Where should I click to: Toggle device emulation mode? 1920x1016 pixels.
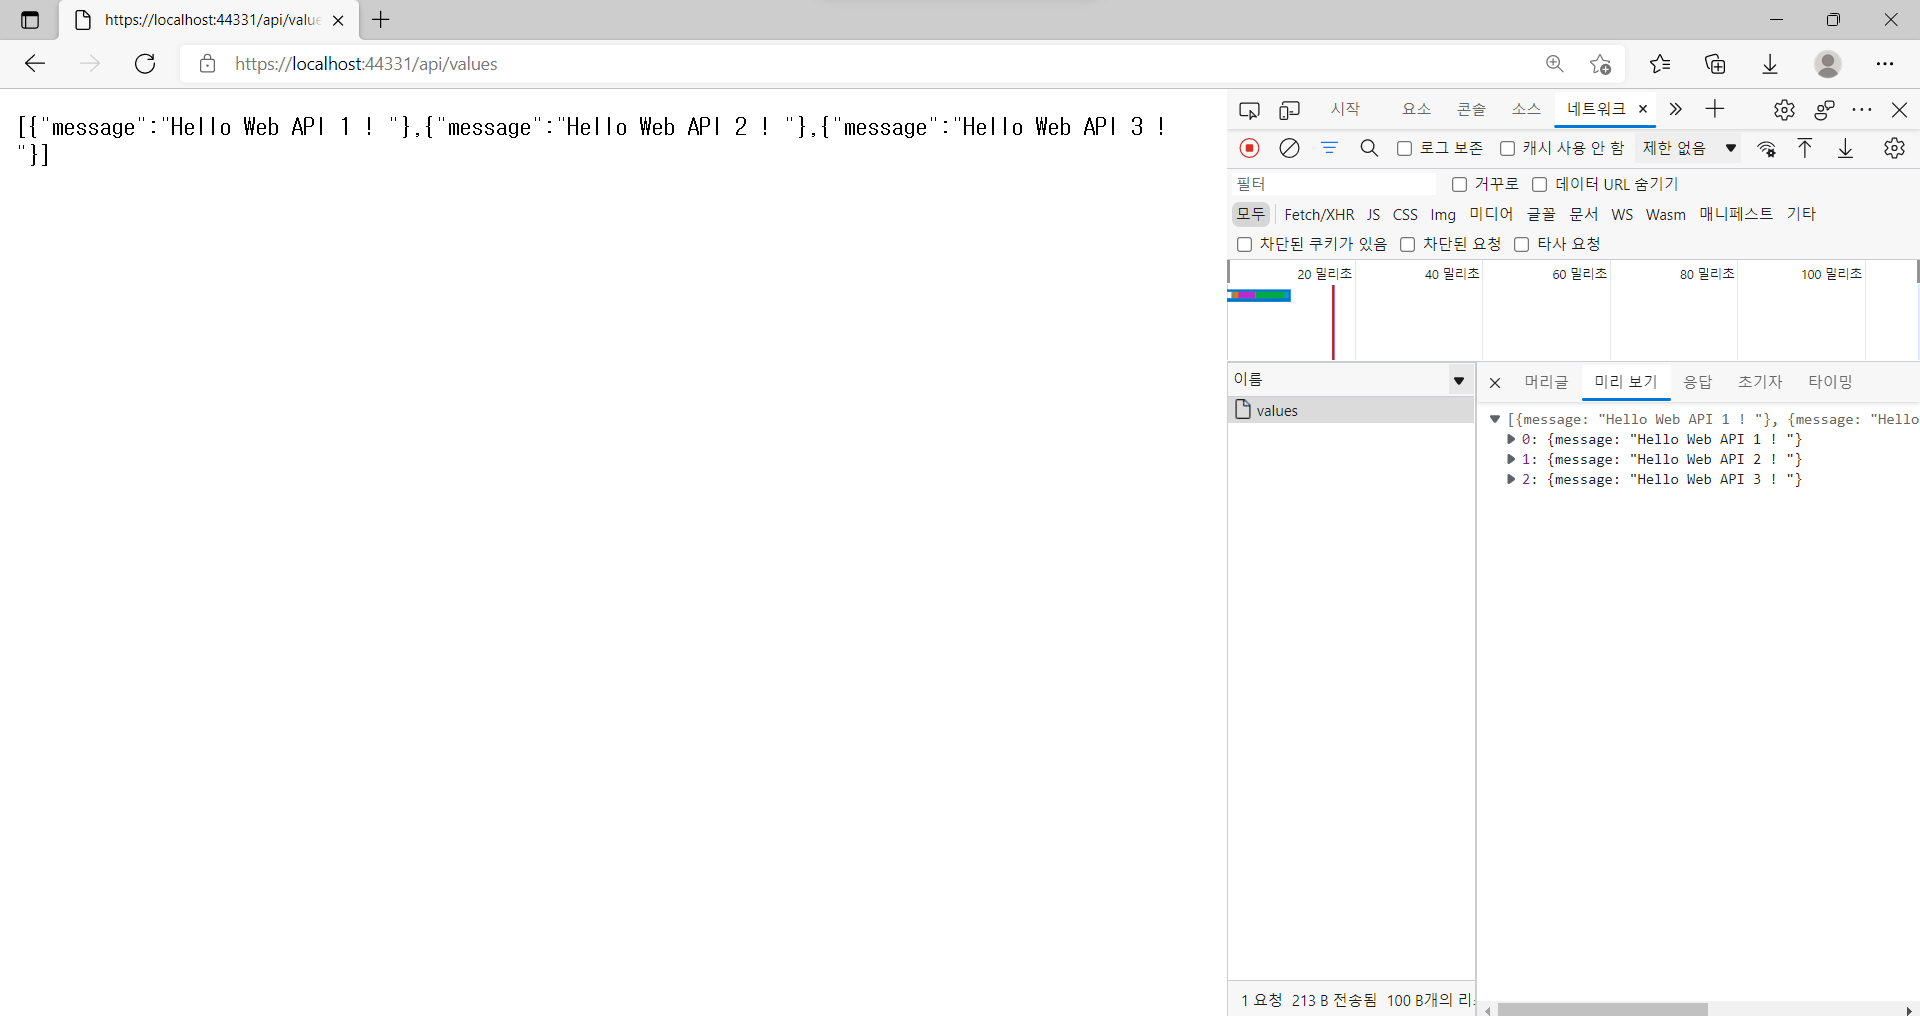[x=1289, y=110]
